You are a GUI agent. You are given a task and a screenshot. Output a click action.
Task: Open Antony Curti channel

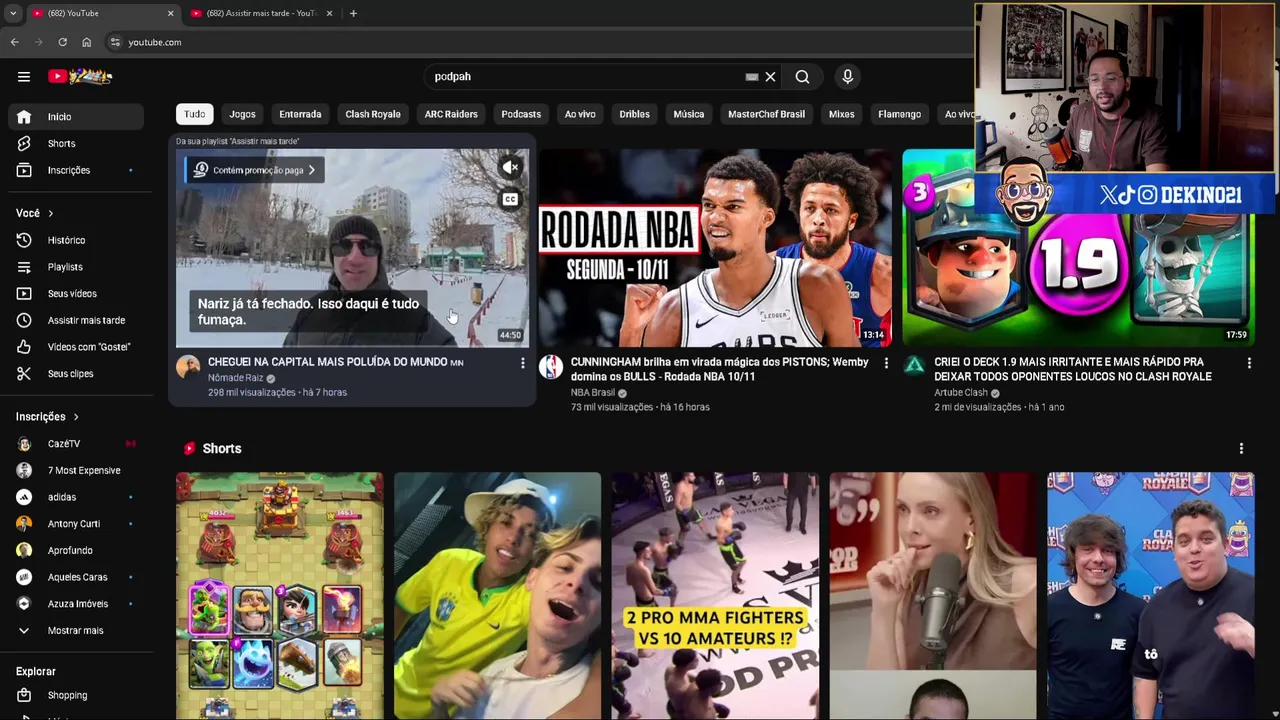[76, 524]
